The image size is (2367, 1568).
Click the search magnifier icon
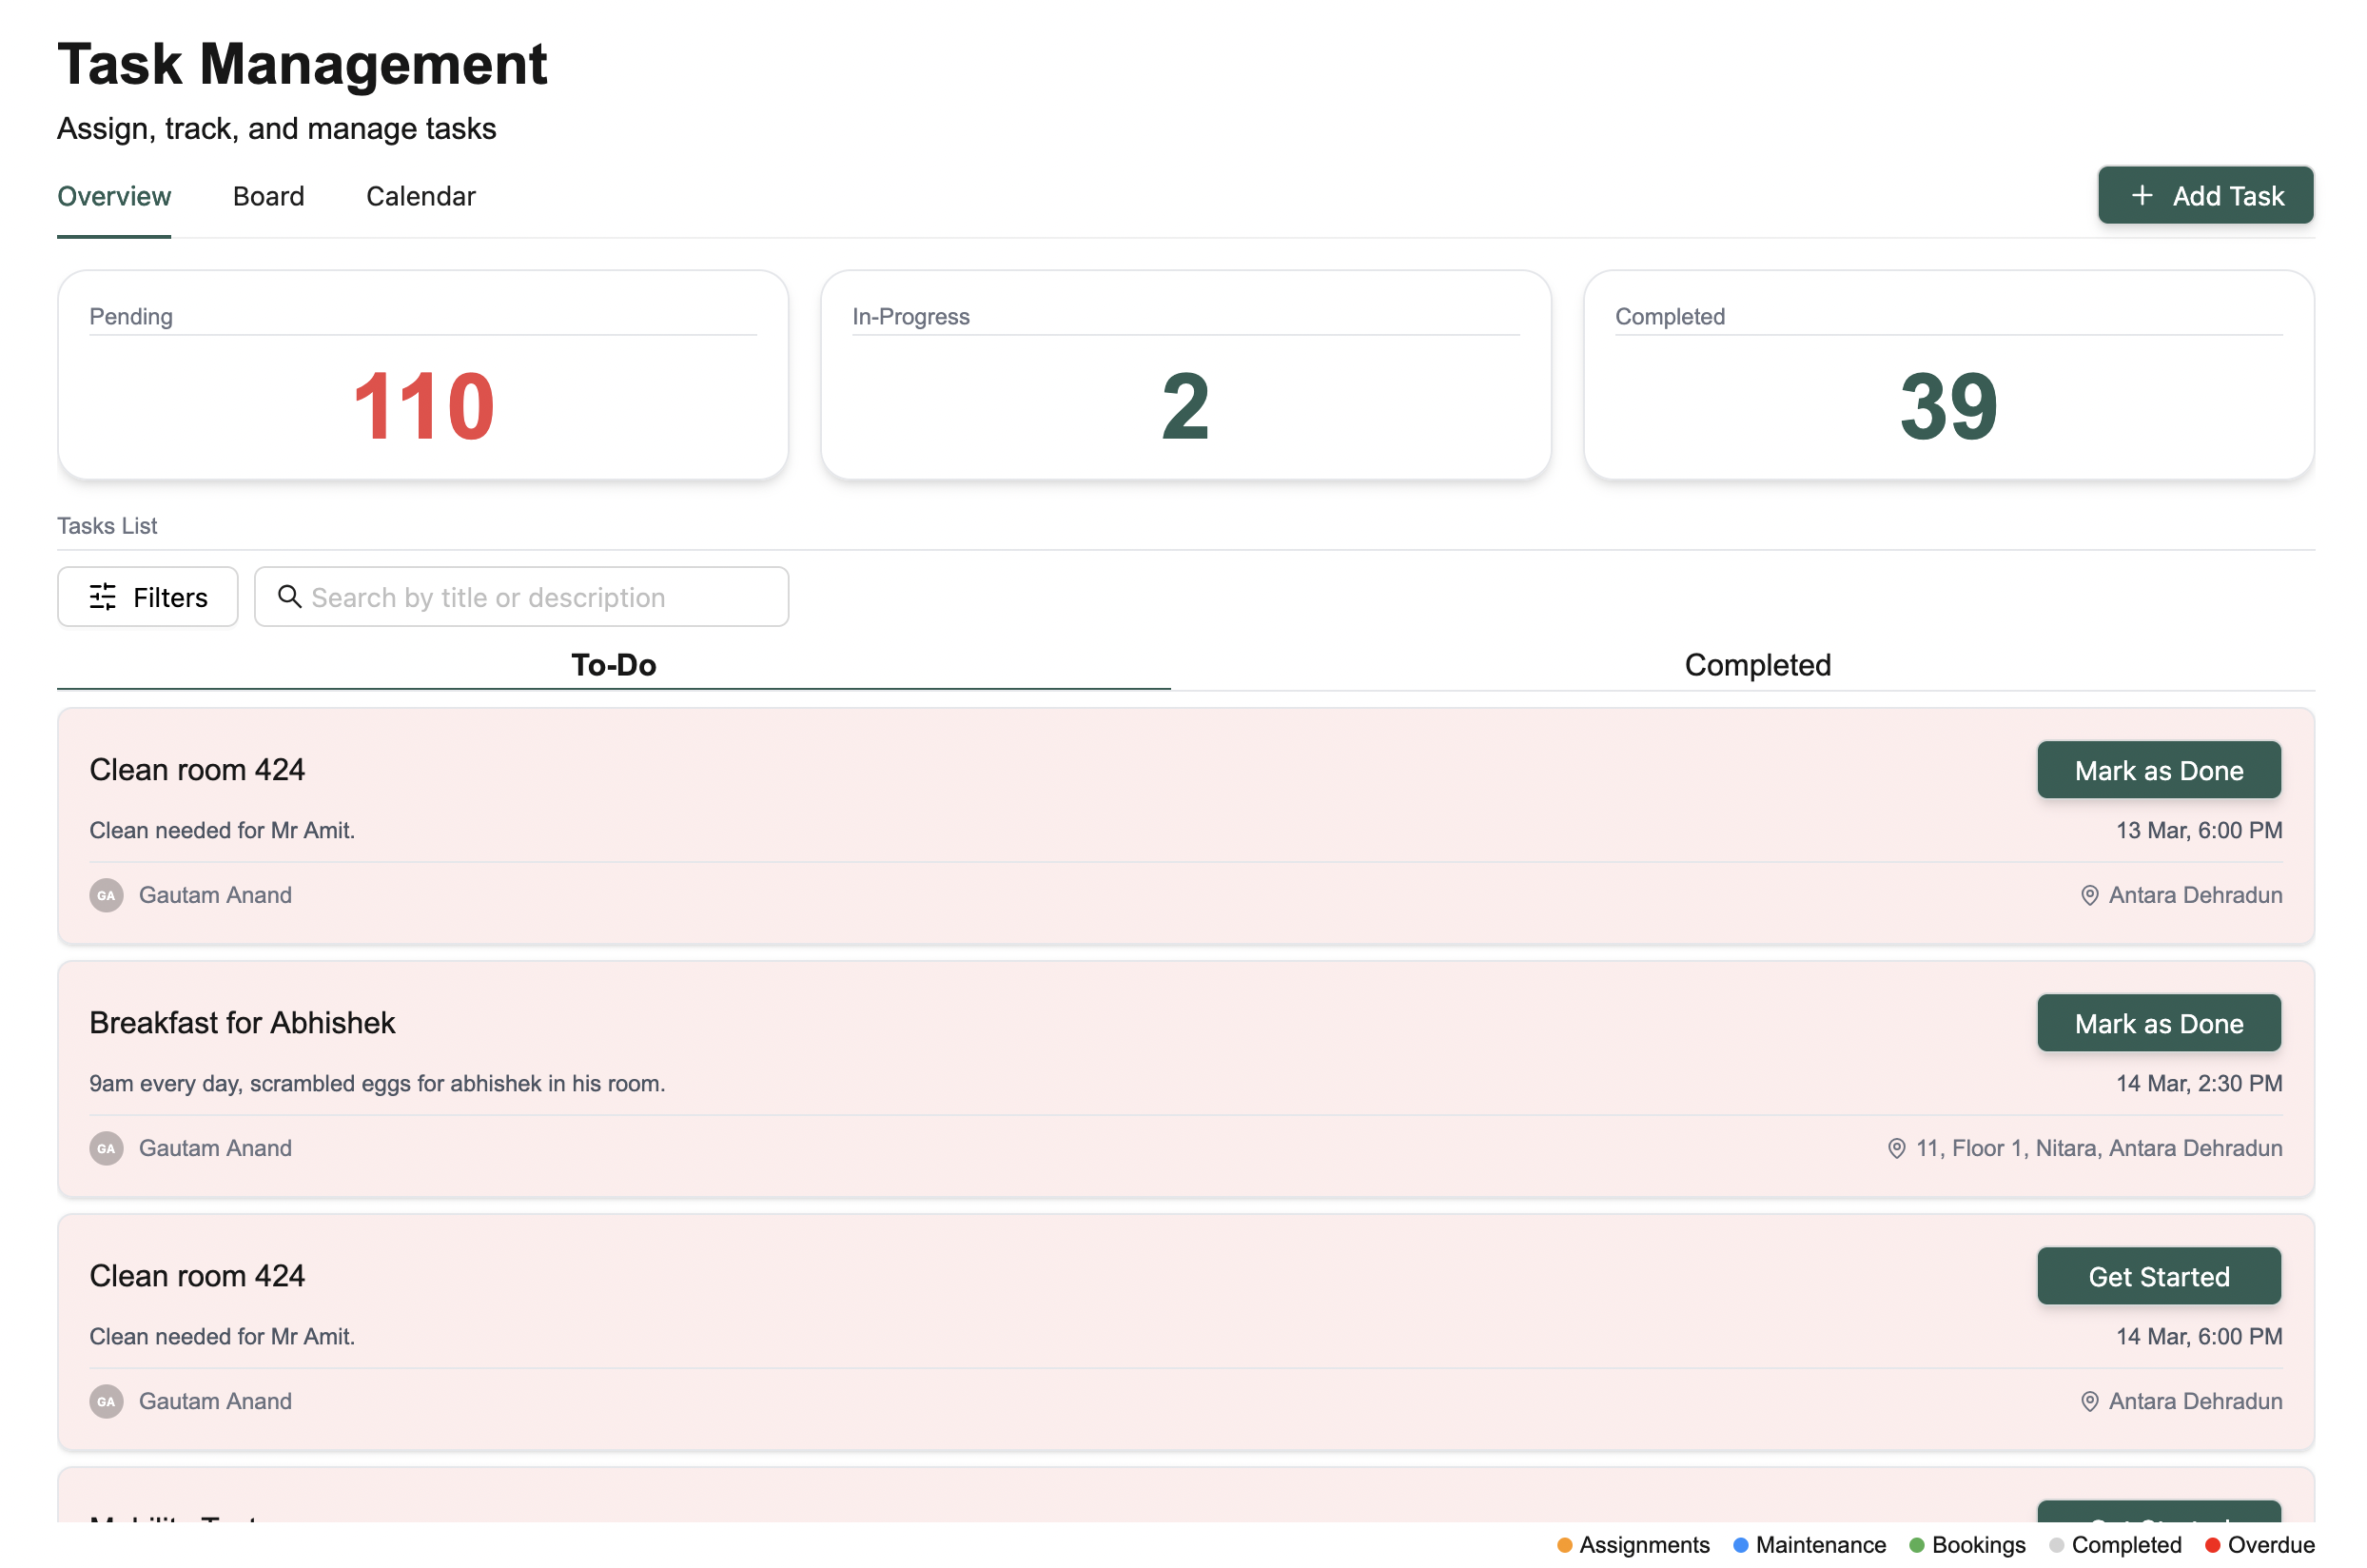point(289,597)
